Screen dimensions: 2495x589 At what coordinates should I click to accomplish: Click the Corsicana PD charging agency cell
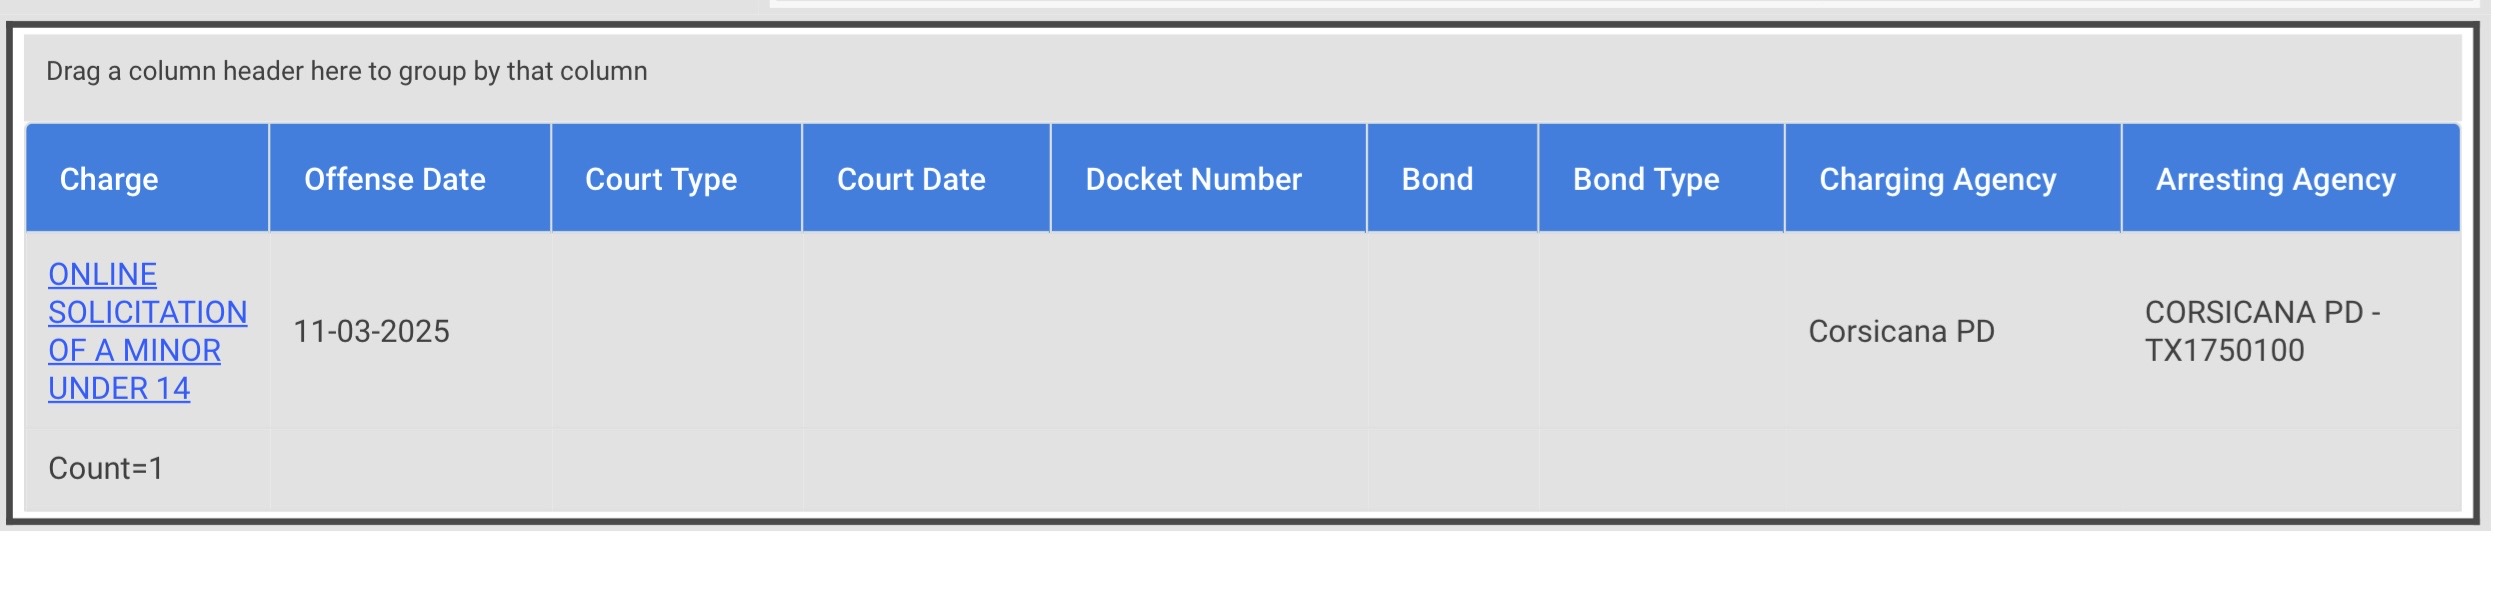tap(1901, 331)
